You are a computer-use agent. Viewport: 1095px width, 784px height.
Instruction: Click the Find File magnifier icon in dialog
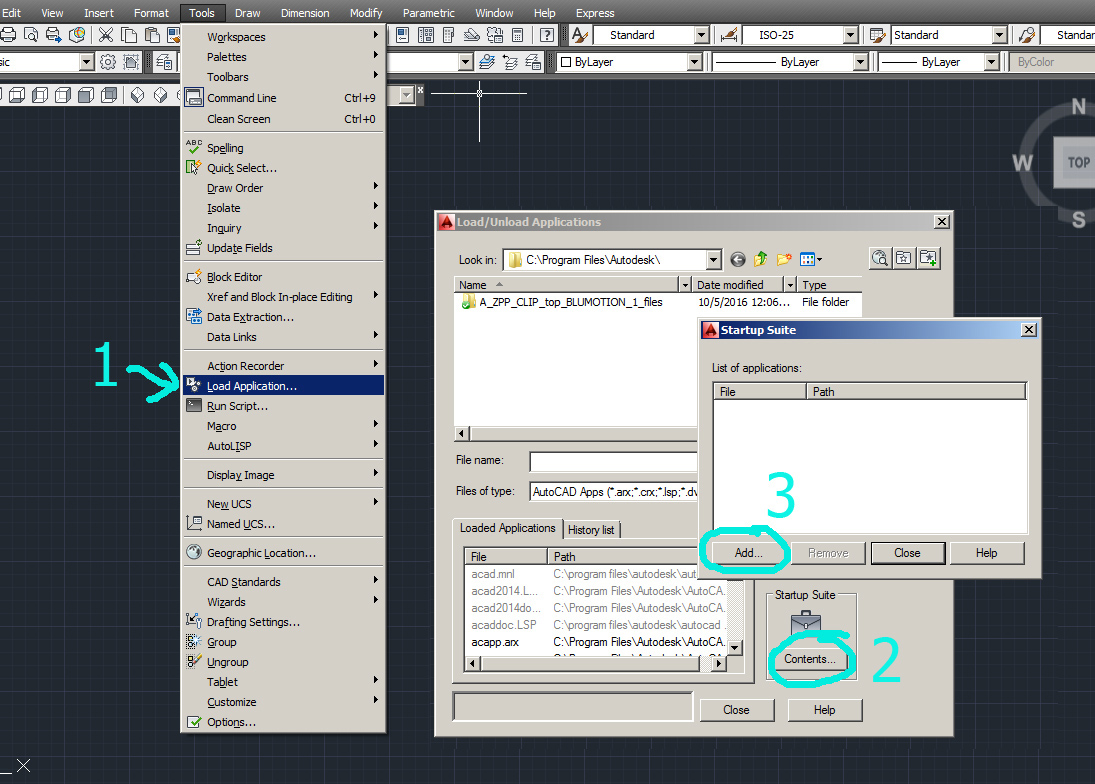(x=880, y=258)
